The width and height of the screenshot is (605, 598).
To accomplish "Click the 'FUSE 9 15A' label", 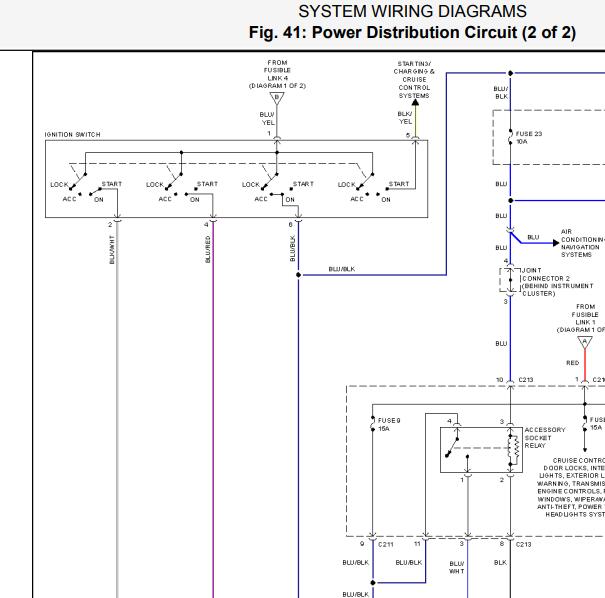I will tap(389, 424).
